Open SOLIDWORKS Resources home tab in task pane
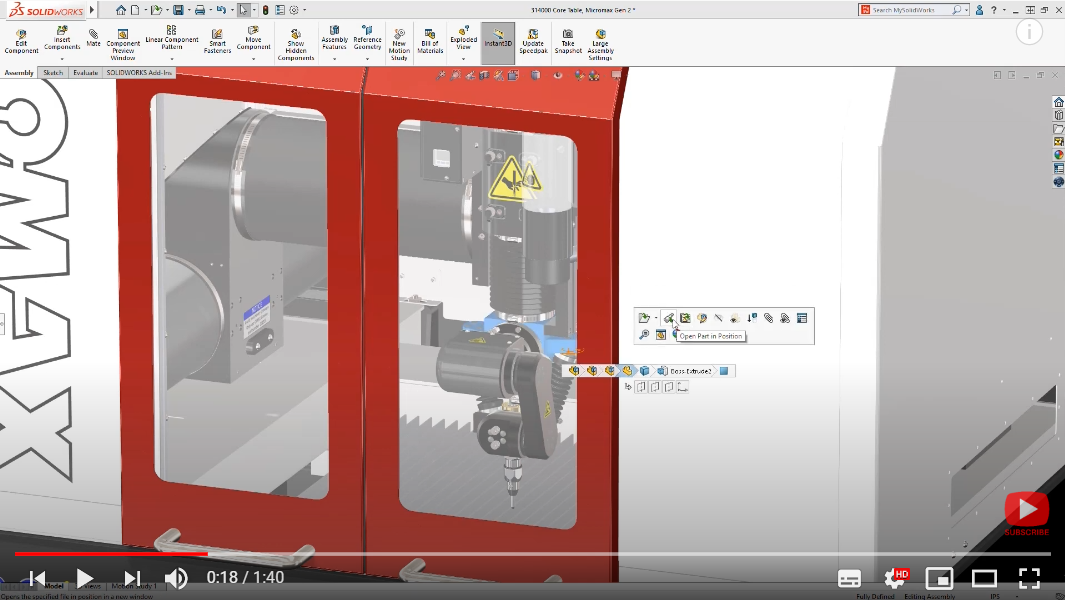The width and height of the screenshot is (1065, 600). 1058,102
